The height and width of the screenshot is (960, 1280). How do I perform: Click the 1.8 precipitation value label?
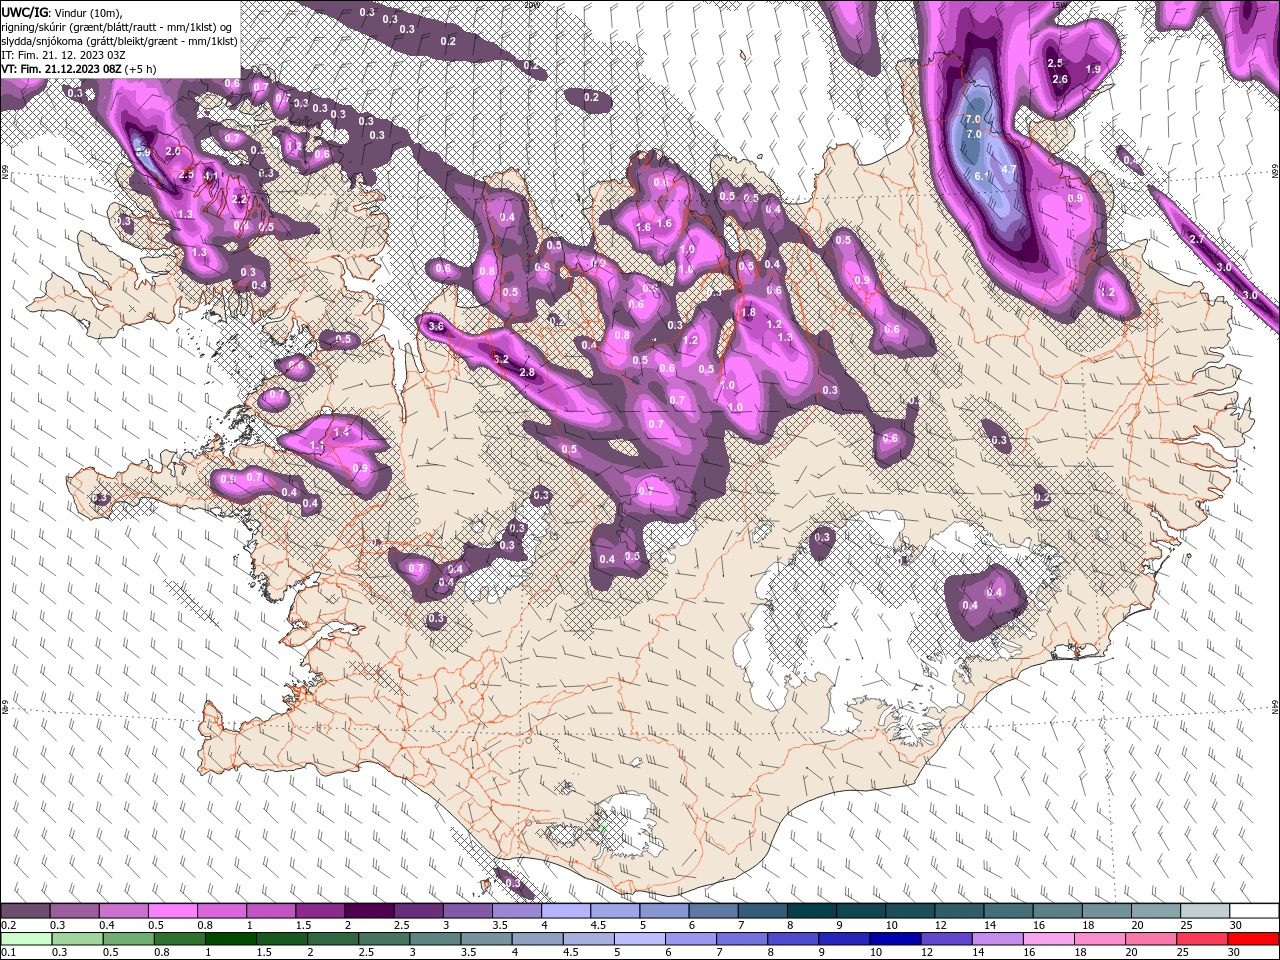point(749,313)
